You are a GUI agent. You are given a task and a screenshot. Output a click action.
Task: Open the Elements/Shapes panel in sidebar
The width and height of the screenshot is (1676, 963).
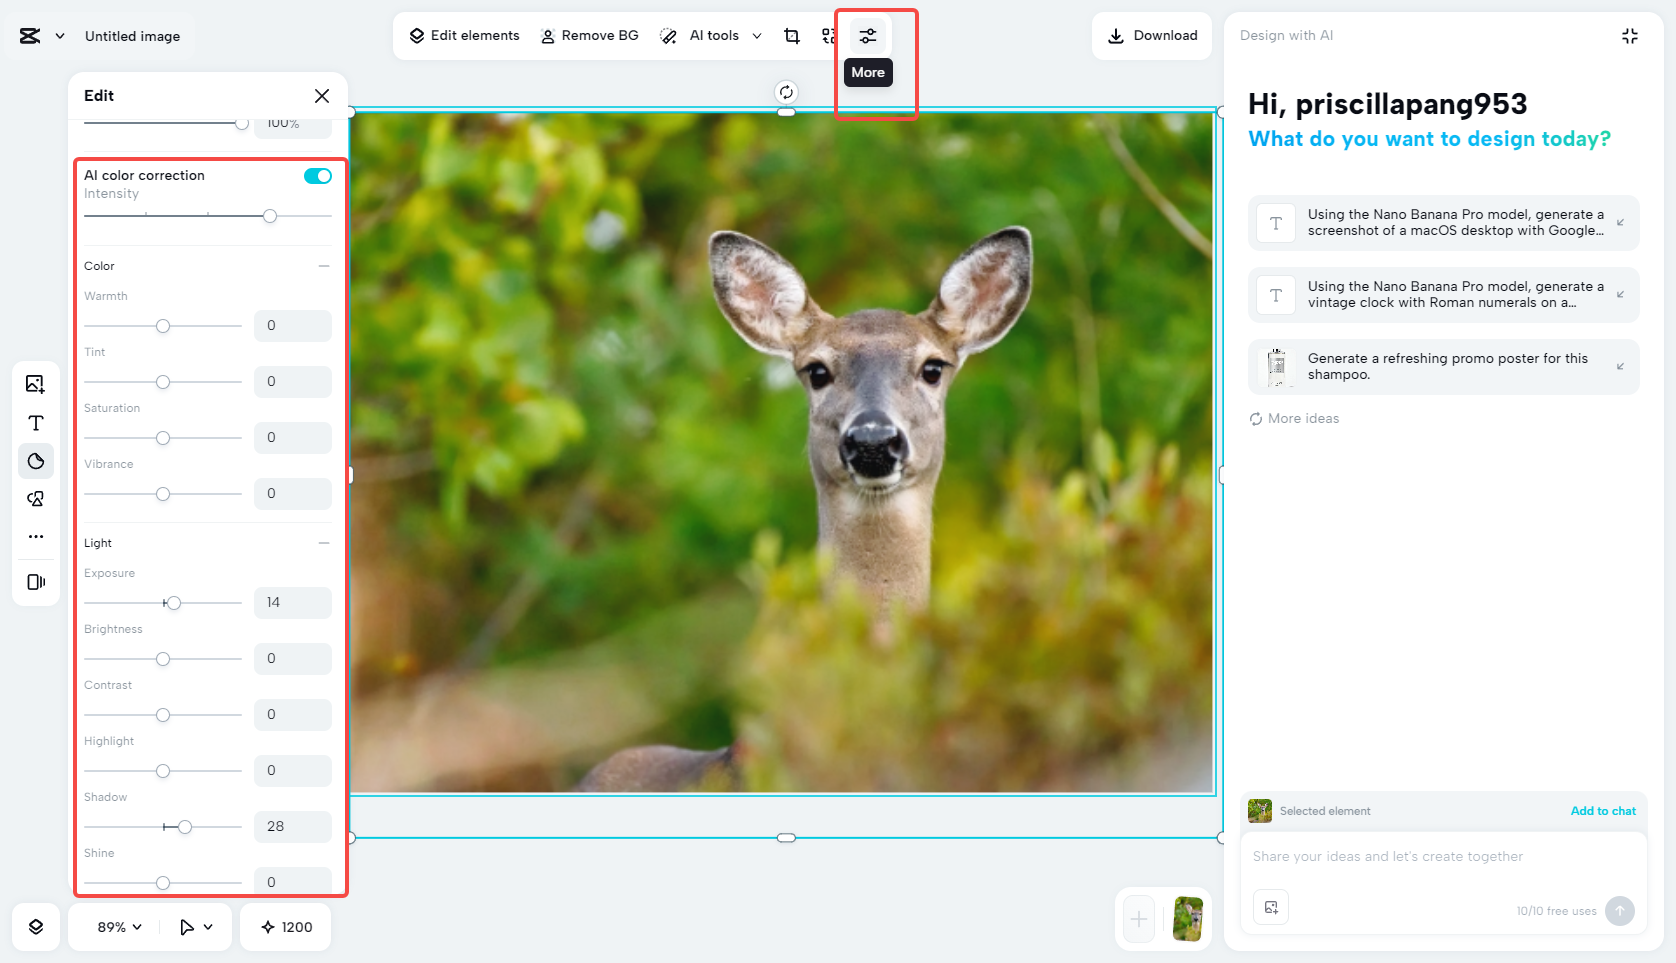[35, 498]
